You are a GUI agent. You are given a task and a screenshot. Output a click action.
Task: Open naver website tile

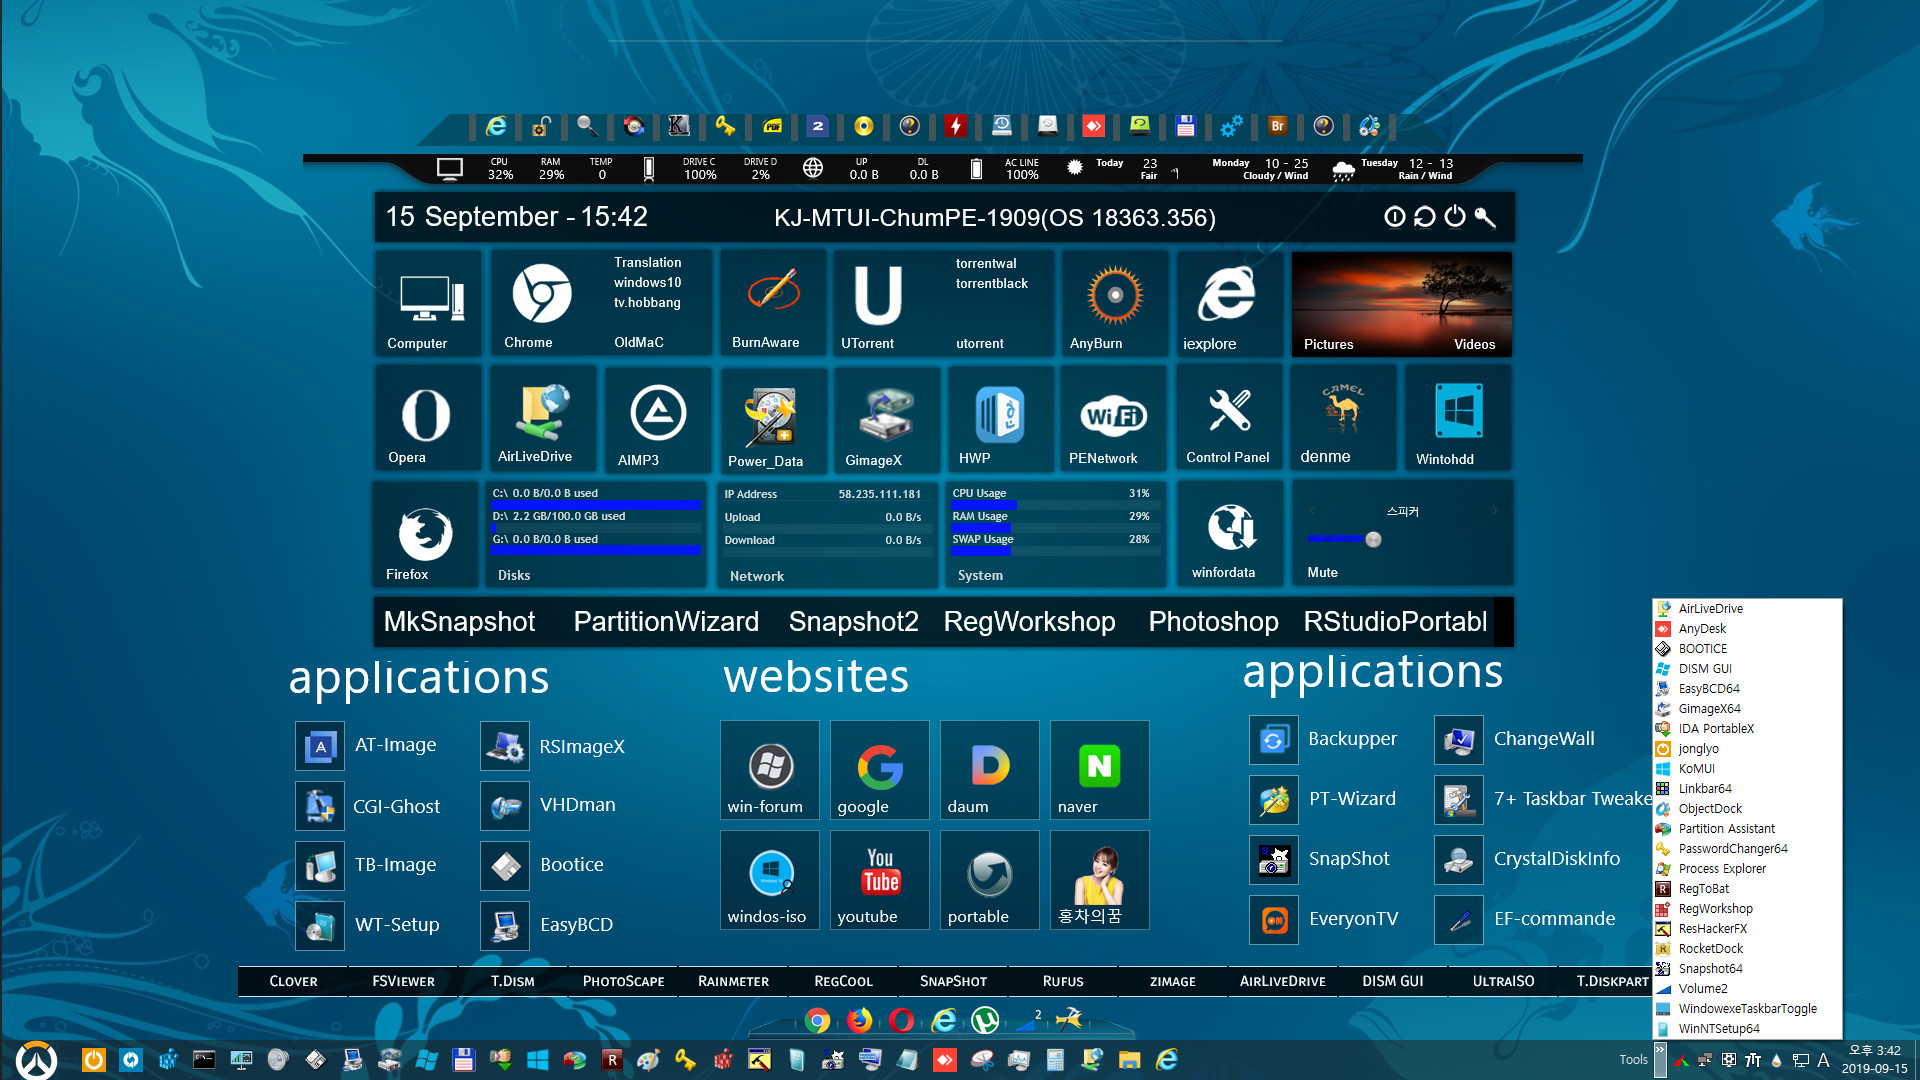click(1099, 770)
